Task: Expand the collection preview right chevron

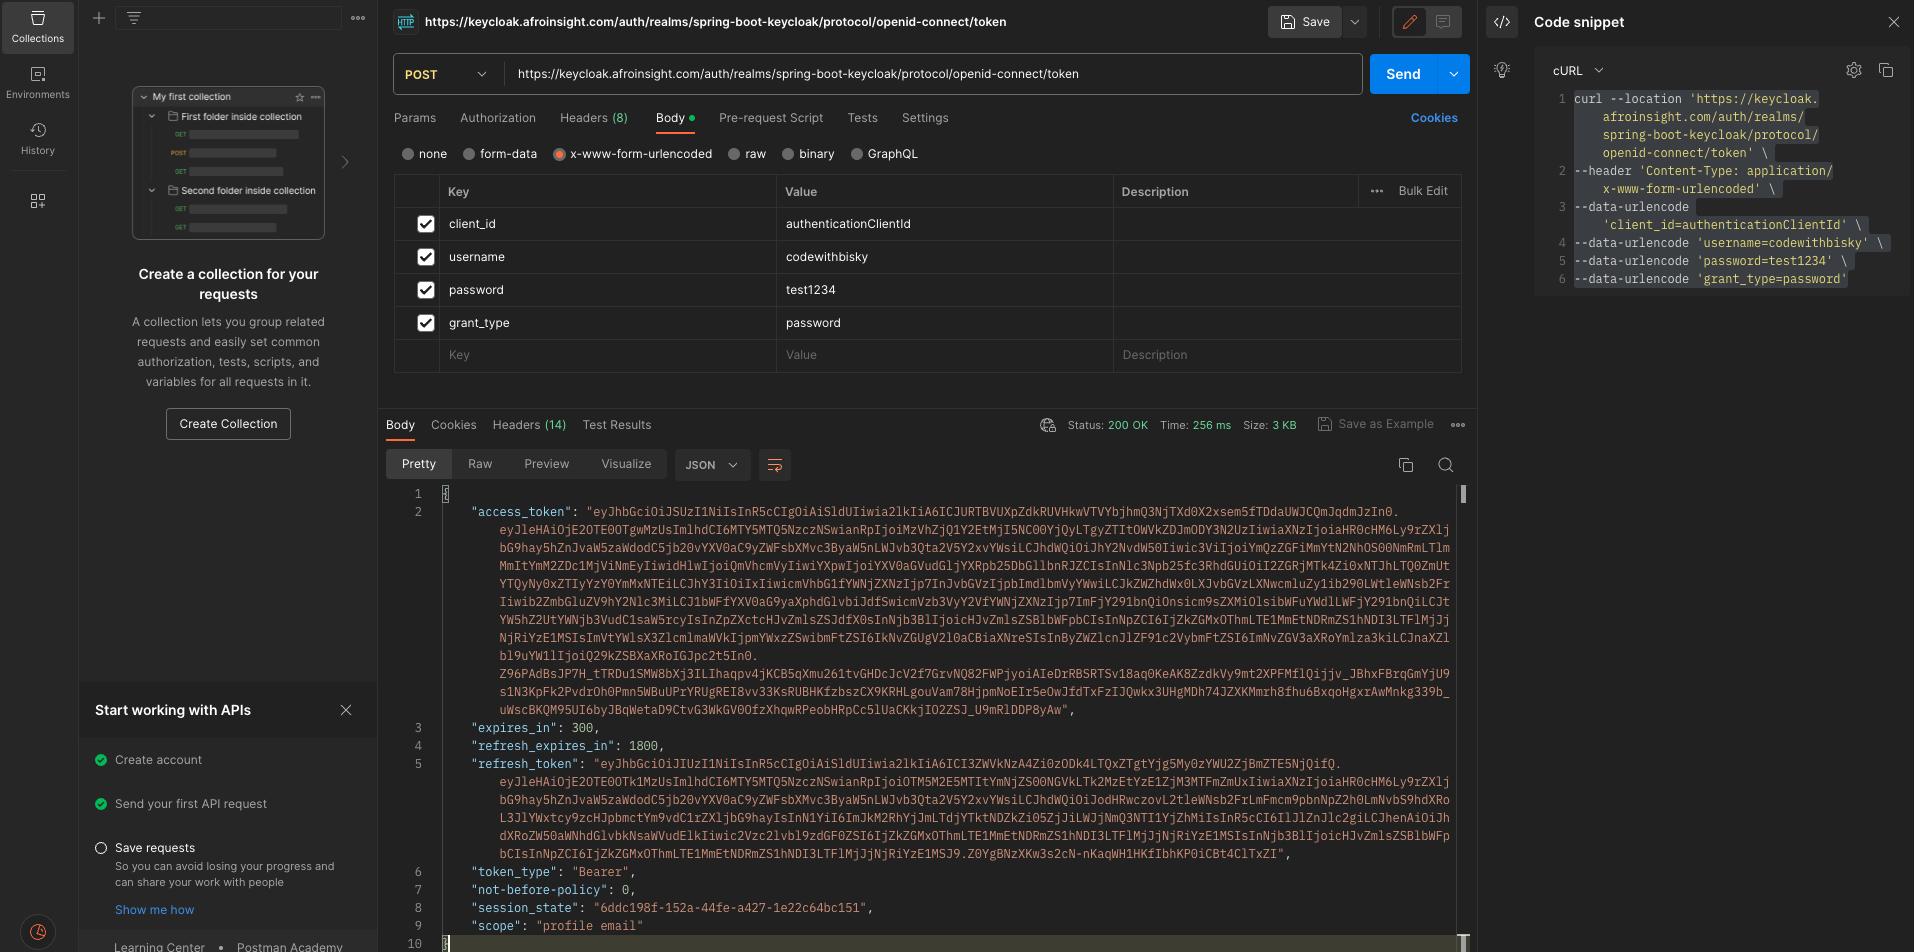Action: [x=345, y=162]
